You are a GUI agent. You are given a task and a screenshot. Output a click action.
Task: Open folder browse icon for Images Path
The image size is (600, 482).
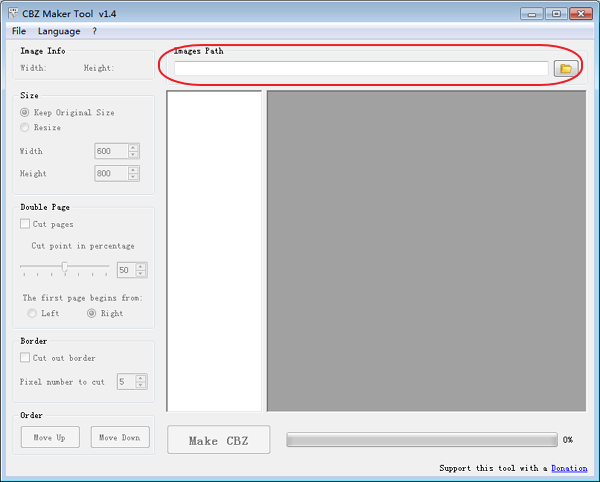point(566,68)
